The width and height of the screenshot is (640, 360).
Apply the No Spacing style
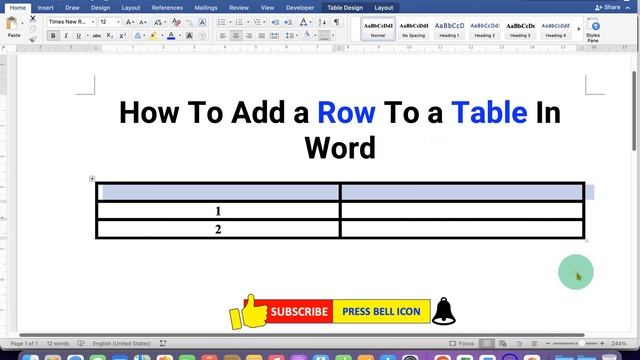click(413, 29)
